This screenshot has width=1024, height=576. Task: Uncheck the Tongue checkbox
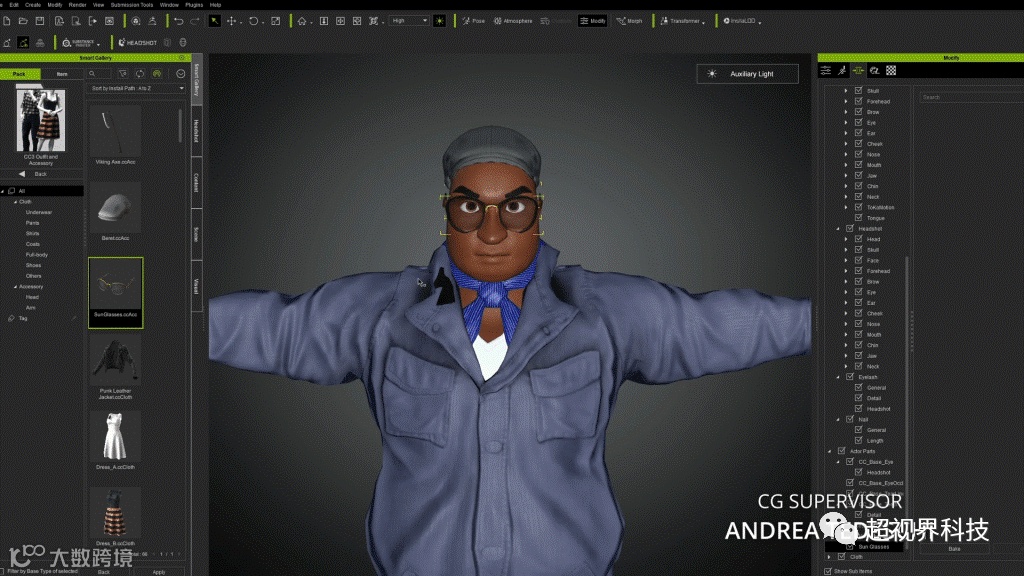click(x=859, y=217)
